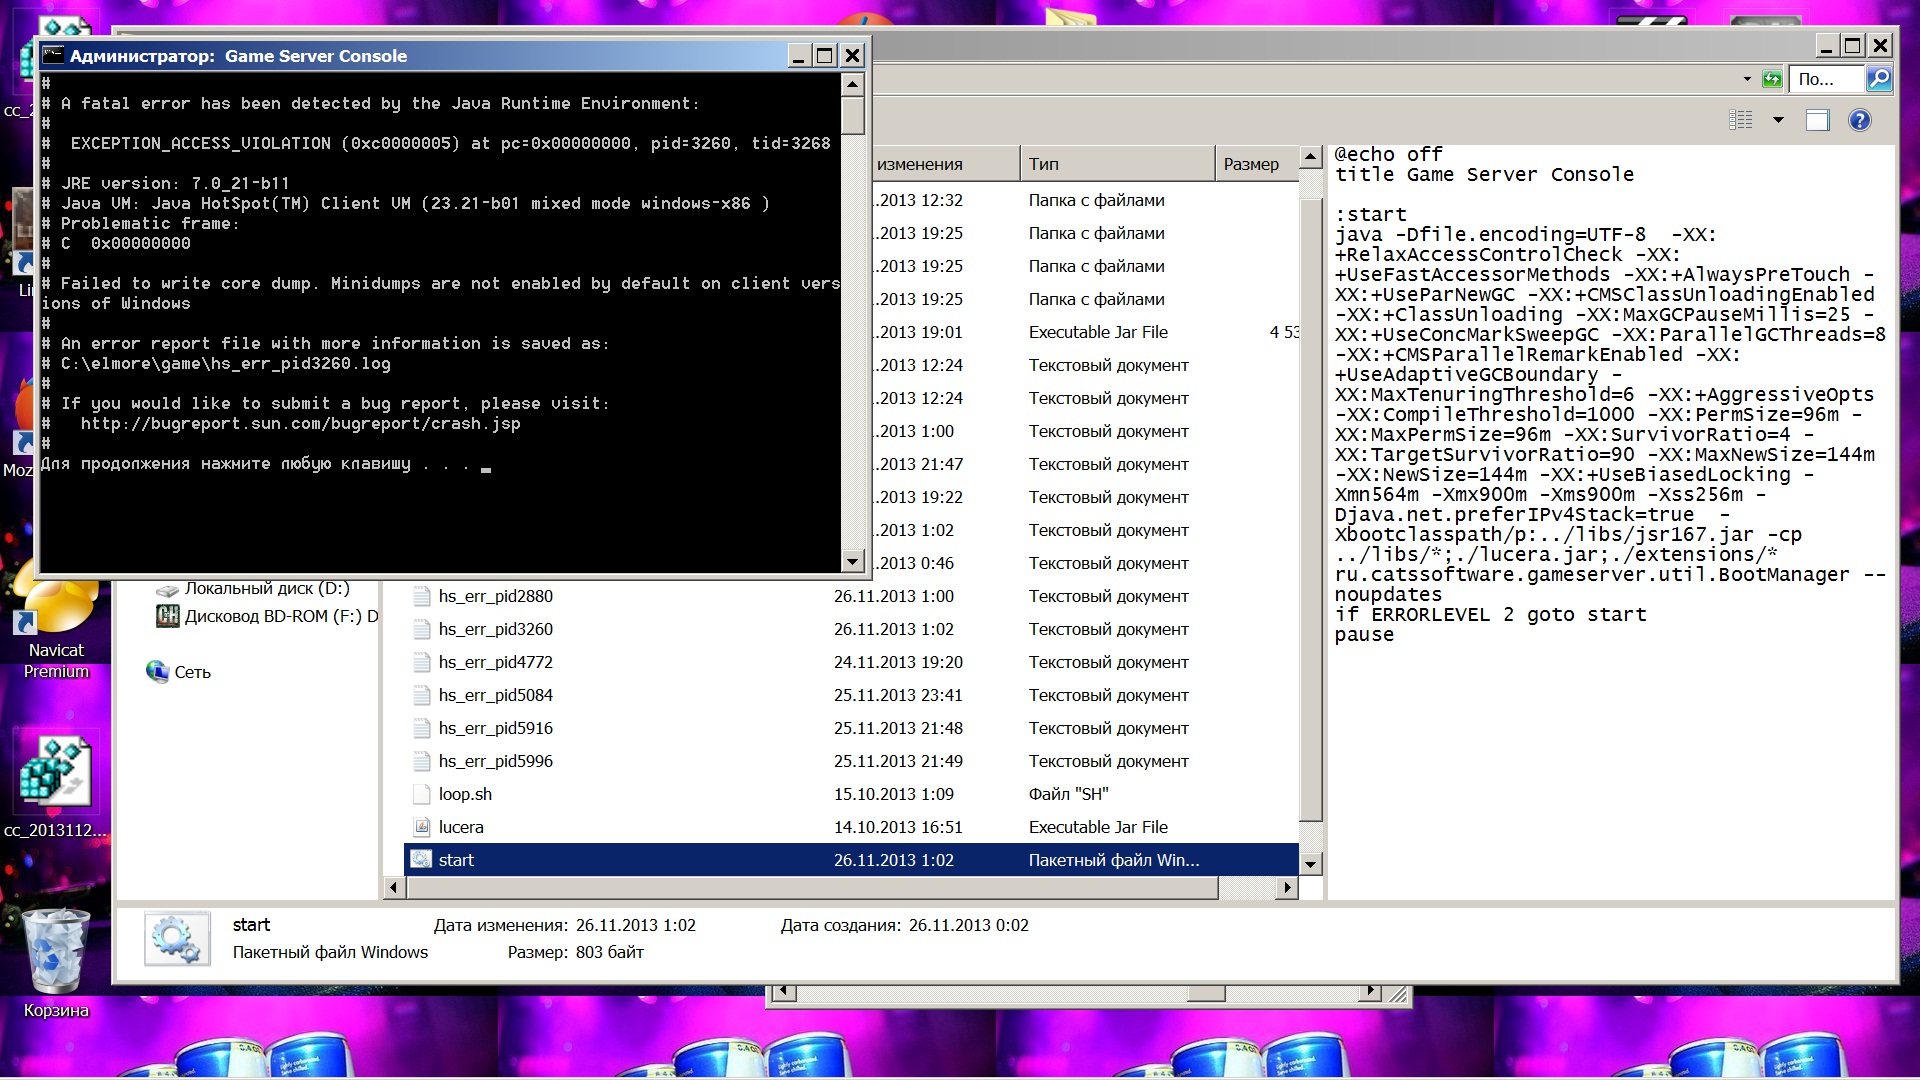Click the hs_err_pid4772 file icon
This screenshot has width=1920, height=1080.
click(421, 662)
